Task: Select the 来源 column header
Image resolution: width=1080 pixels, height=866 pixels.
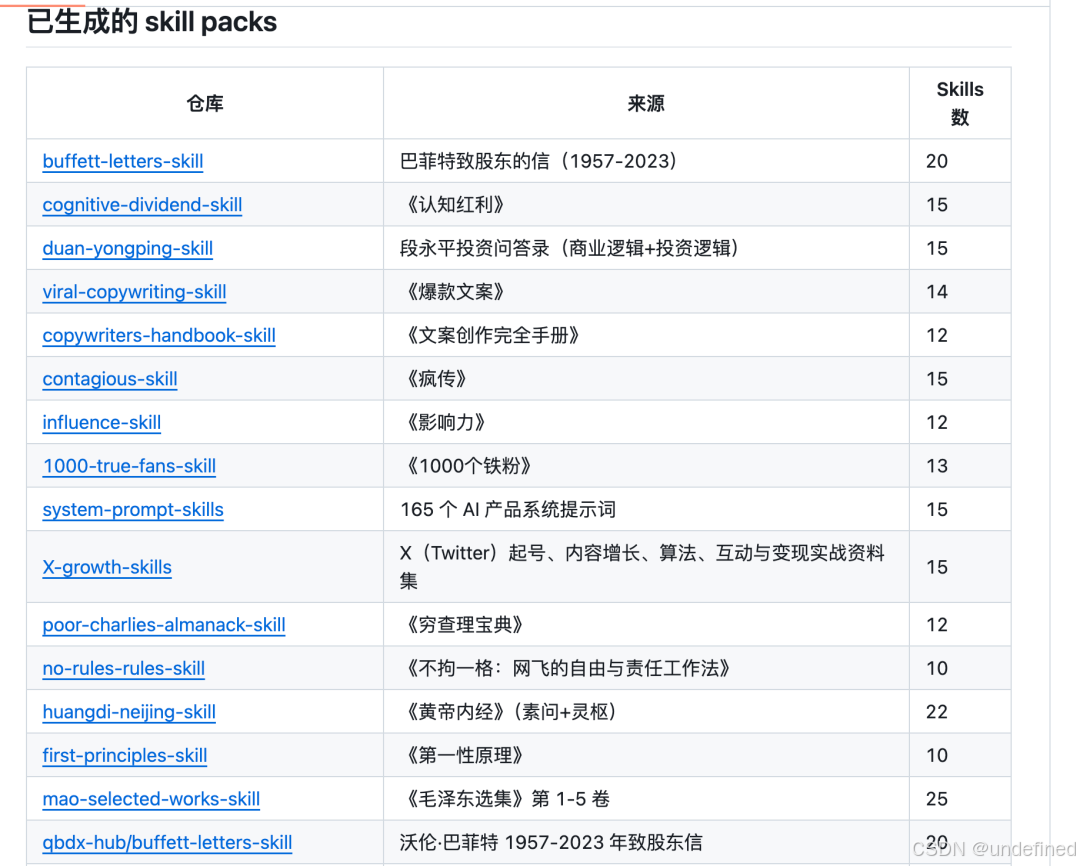Action: (x=646, y=103)
